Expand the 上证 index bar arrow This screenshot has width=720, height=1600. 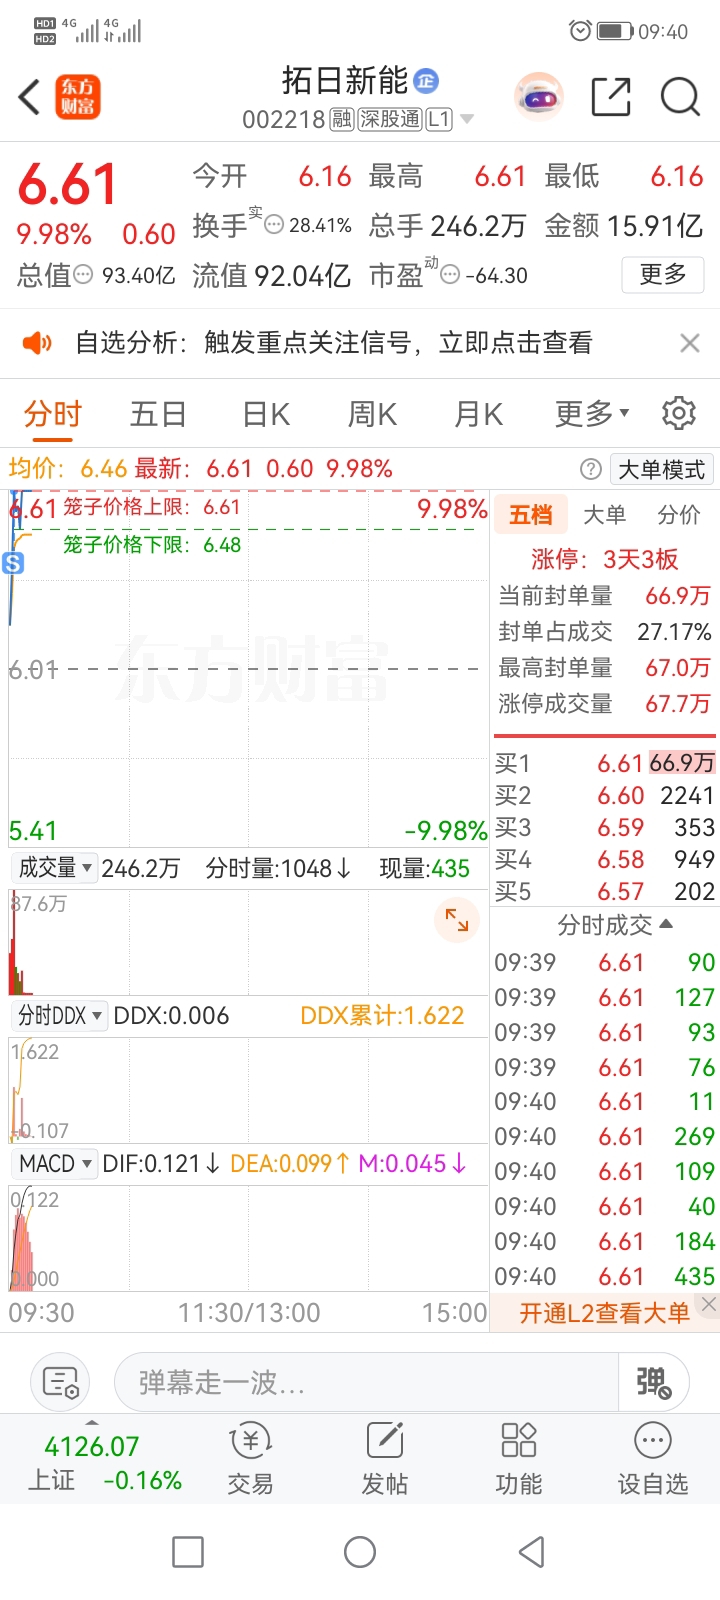(x=92, y=1422)
